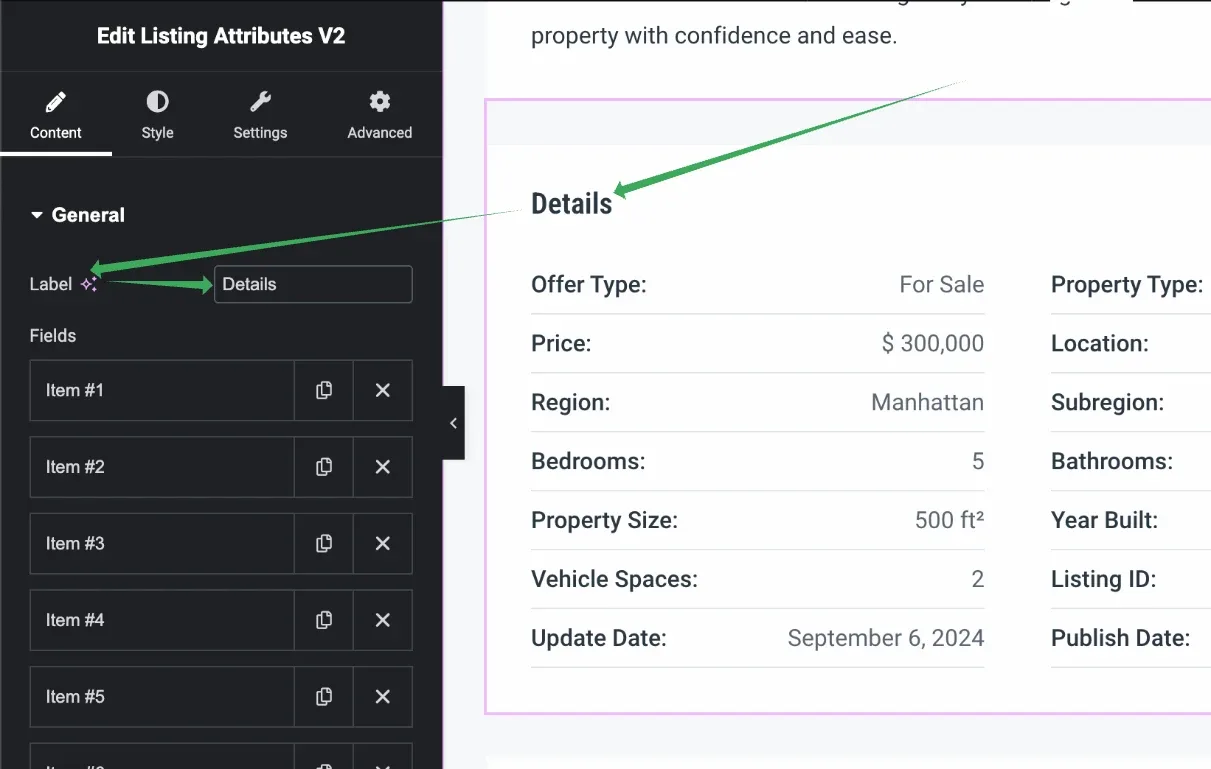Expand Item #2 field row

(x=162, y=467)
